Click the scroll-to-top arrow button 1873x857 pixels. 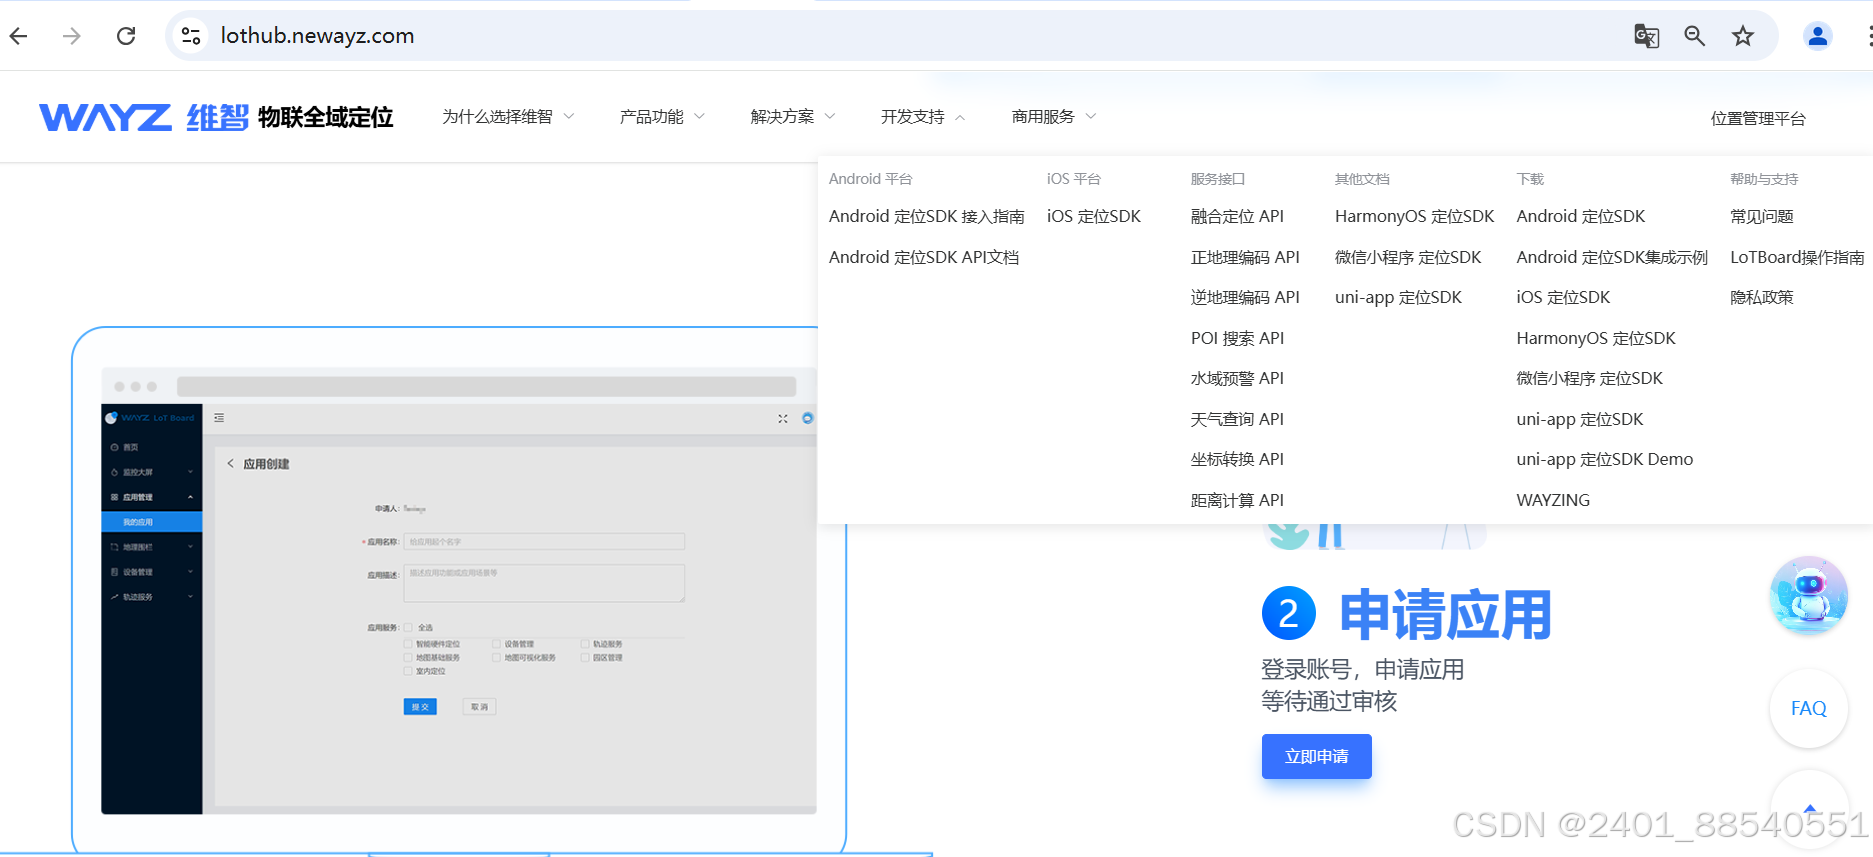(x=1809, y=808)
